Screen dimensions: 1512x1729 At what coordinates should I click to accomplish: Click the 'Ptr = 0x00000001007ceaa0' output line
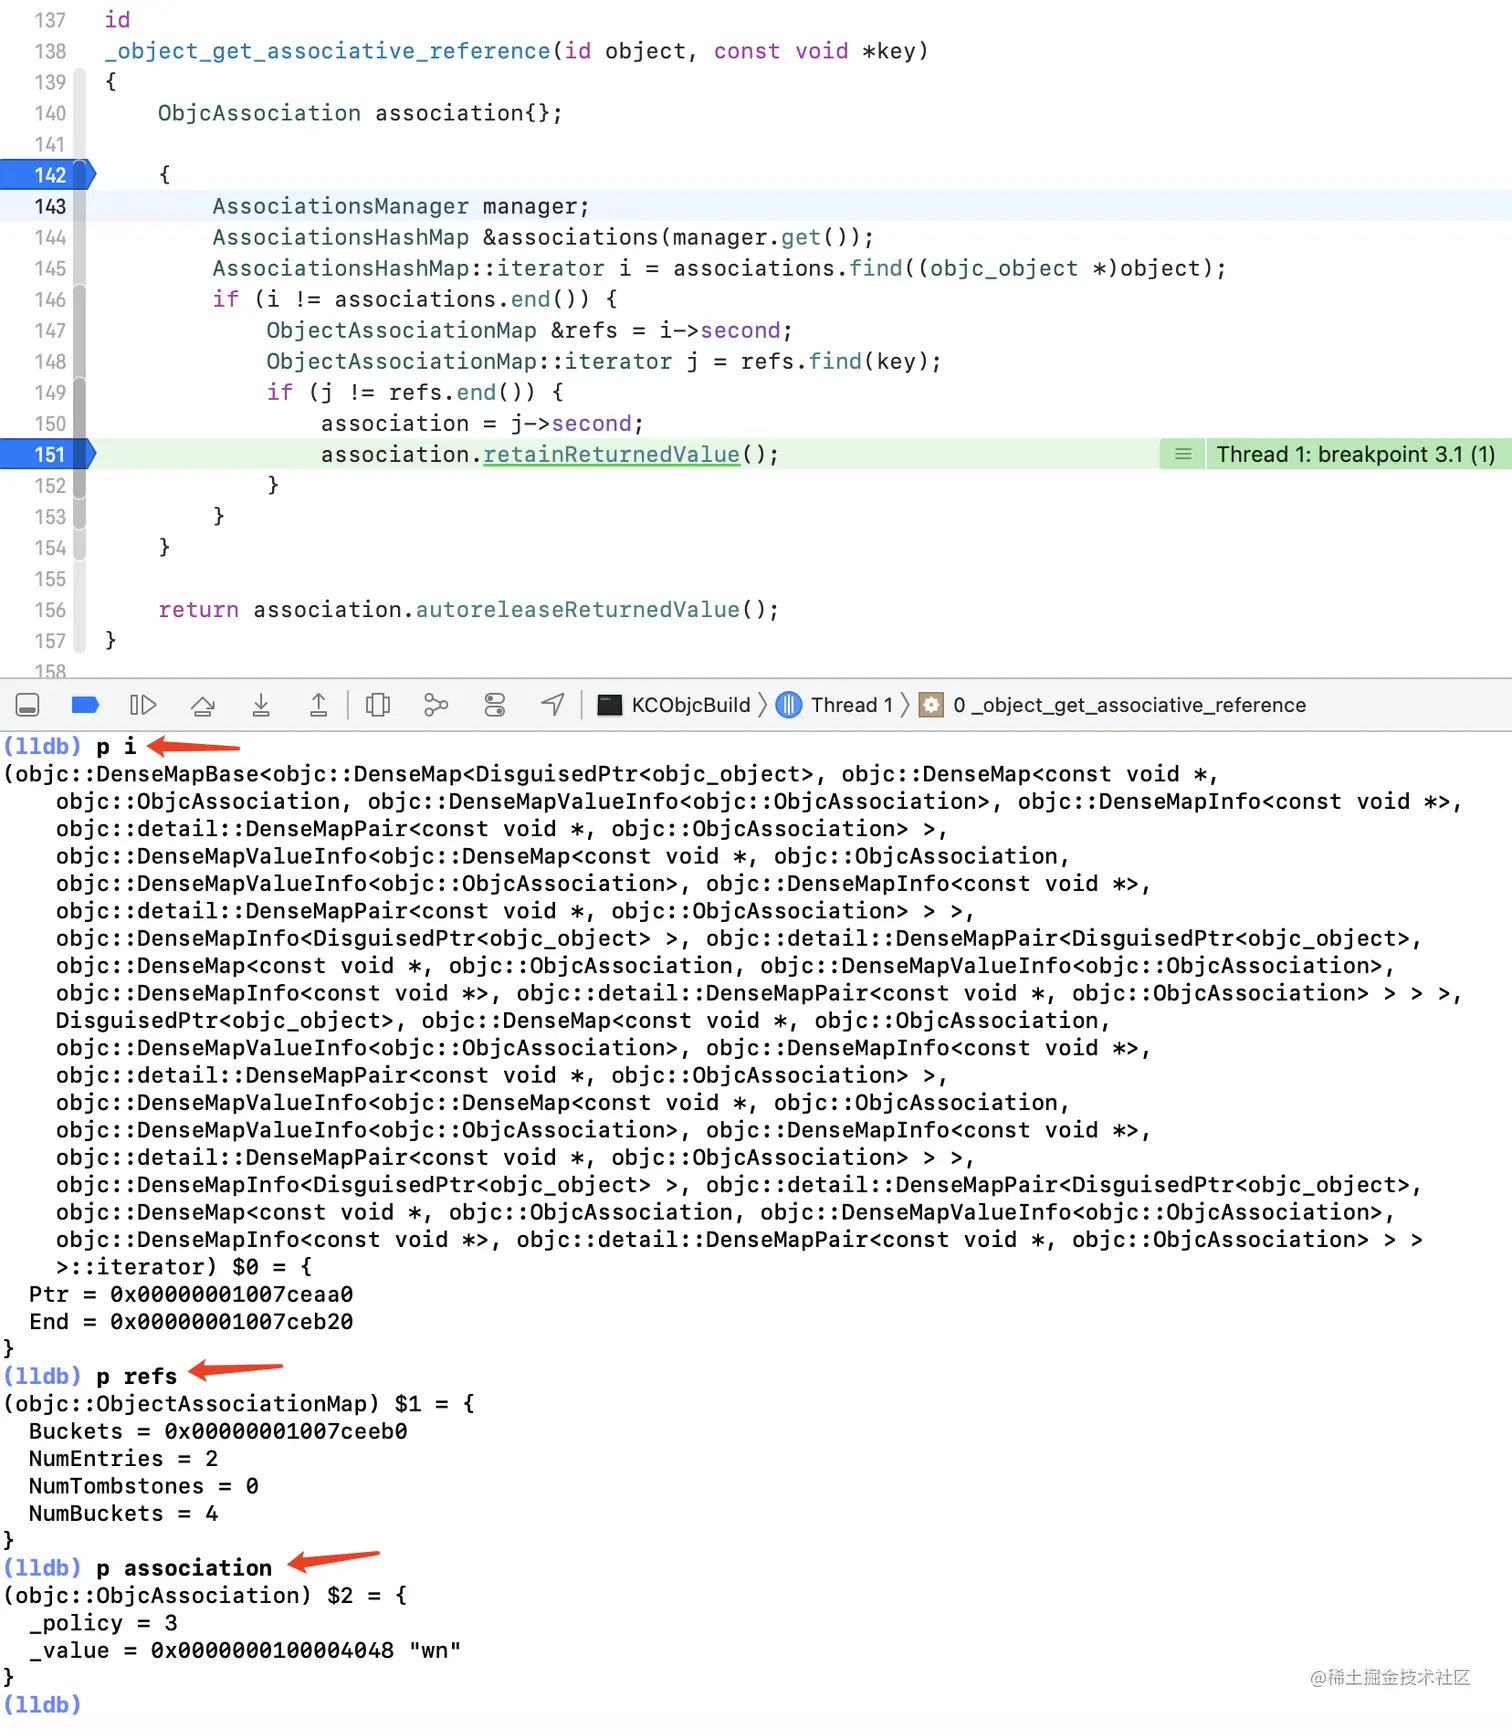point(191,1295)
